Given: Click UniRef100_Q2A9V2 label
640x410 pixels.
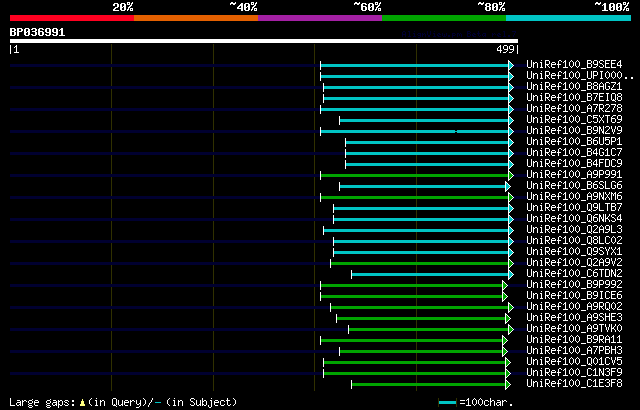Looking at the screenshot, I should pos(574,263).
